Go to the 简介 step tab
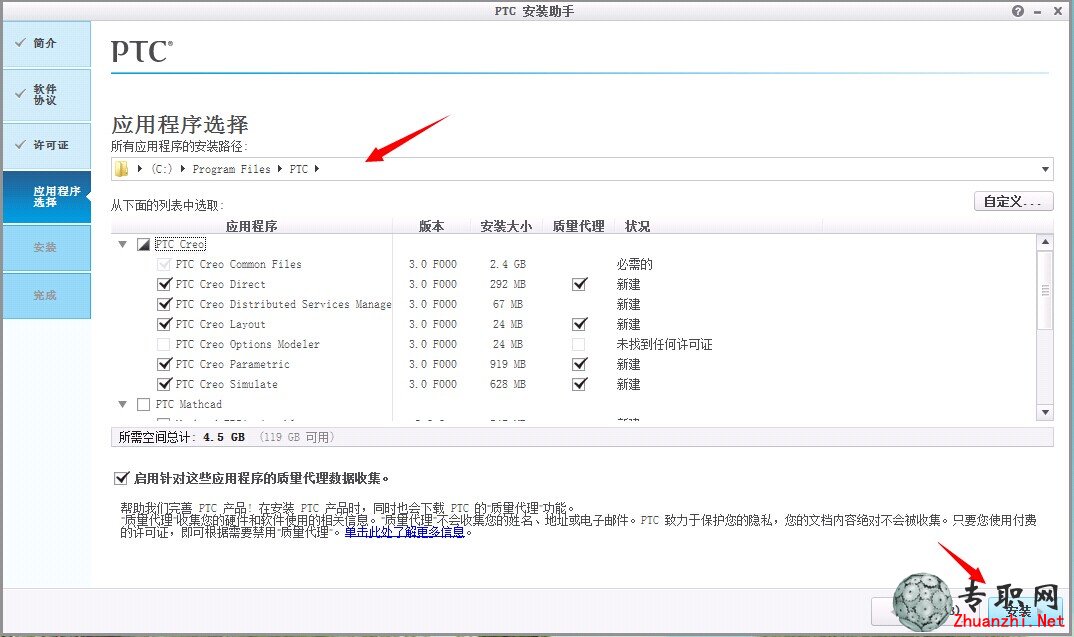 (47, 44)
